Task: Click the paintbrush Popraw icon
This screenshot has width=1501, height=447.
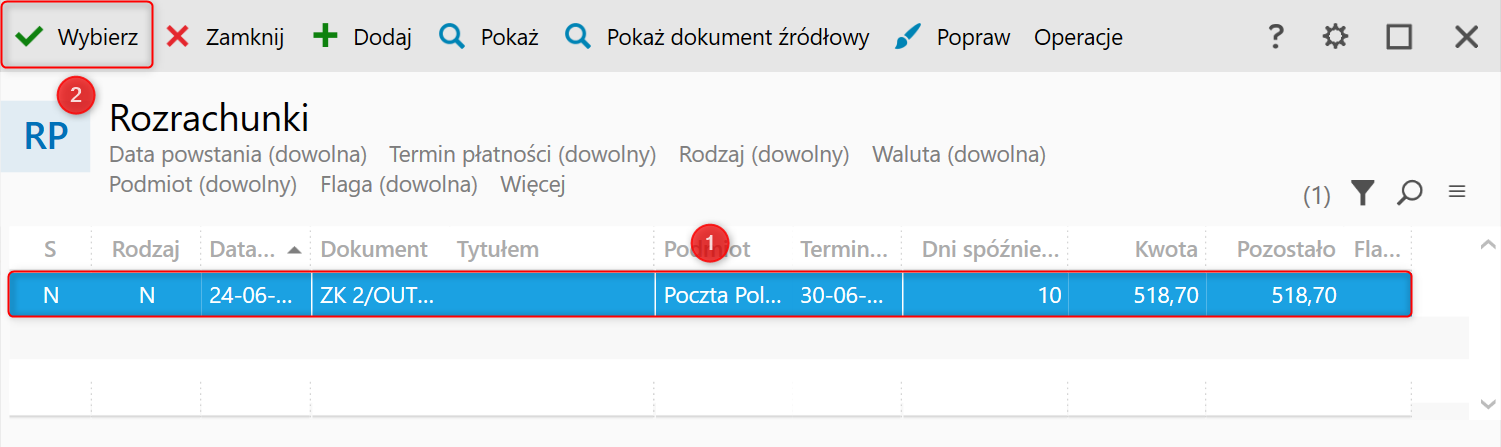Action: (x=908, y=37)
